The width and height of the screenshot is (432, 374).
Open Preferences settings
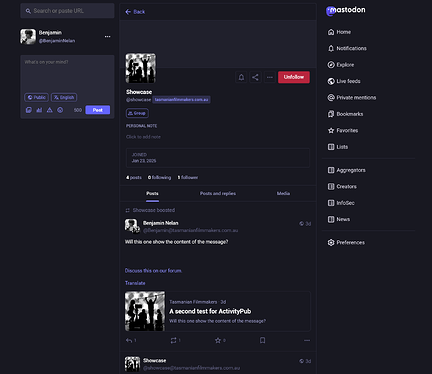coord(346,242)
